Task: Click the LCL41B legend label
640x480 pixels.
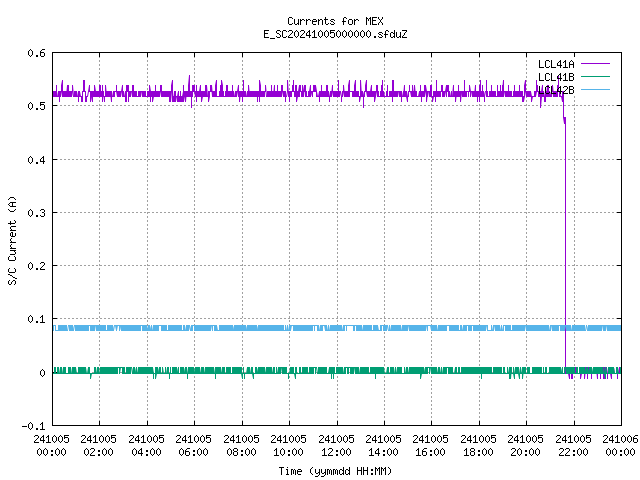Action: [x=556, y=77]
